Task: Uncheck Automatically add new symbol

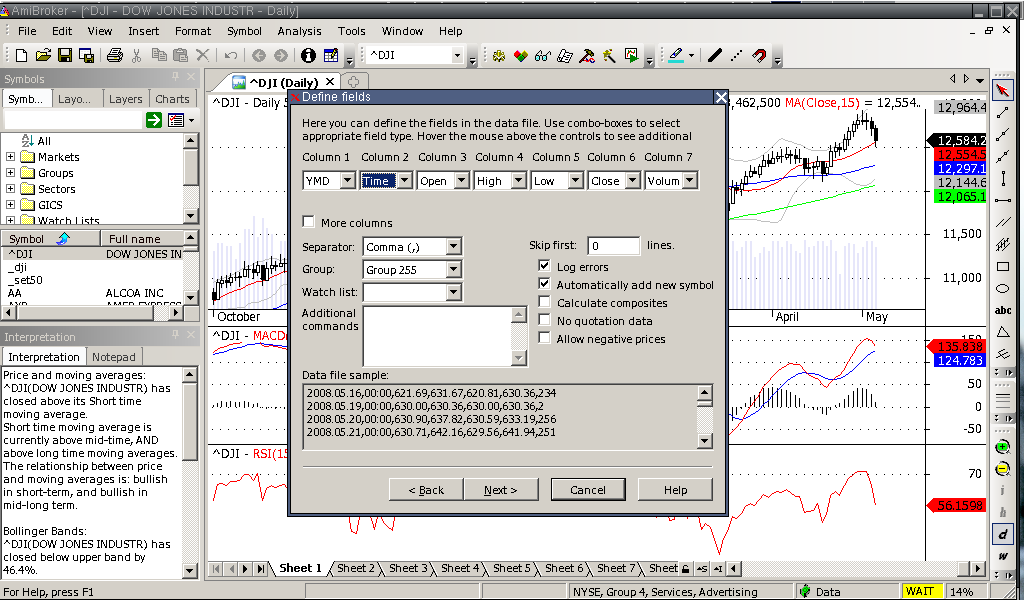Action: point(544,284)
